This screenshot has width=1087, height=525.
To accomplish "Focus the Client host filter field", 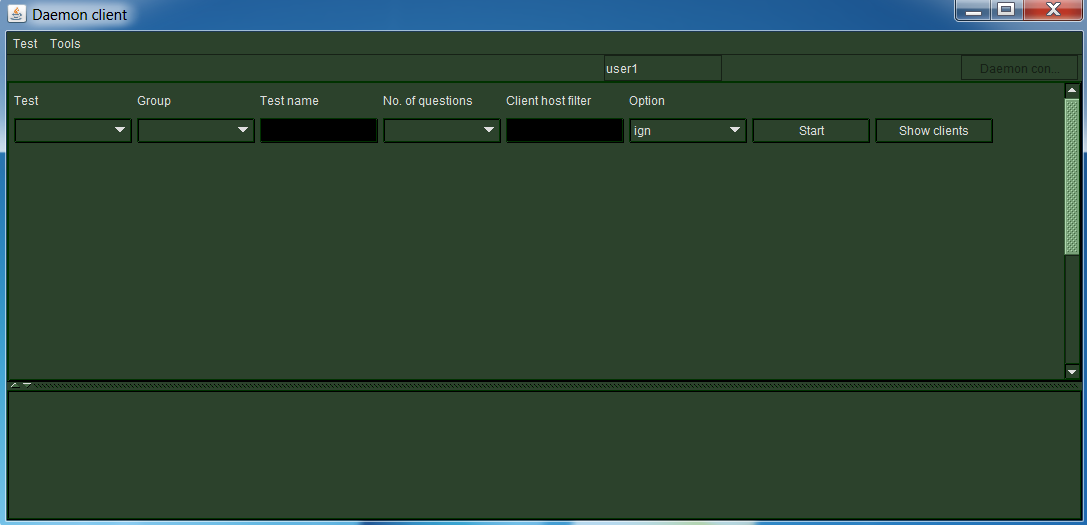I will 565,130.
